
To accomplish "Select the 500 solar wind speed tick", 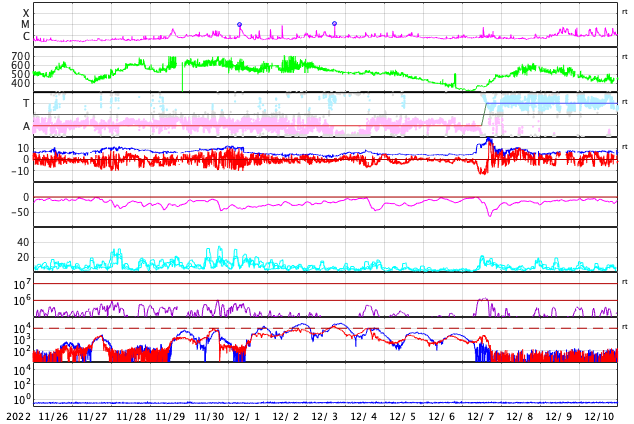I will click(21, 74).
